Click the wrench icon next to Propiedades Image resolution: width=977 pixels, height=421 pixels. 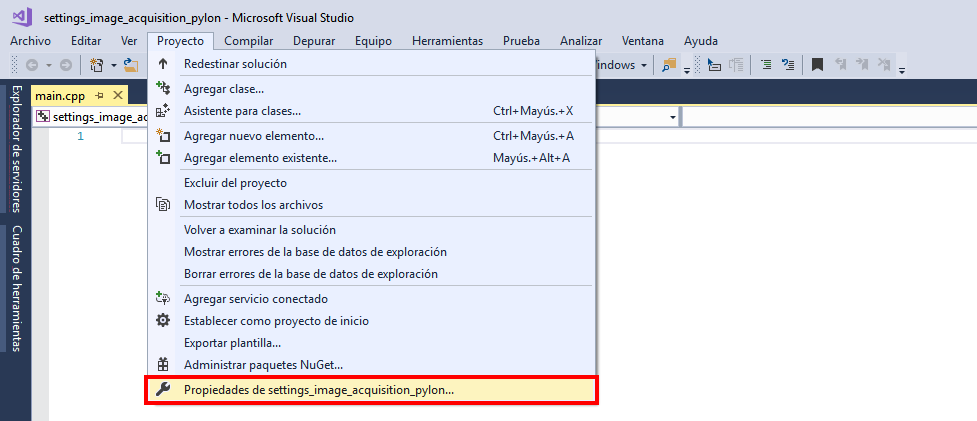163,390
